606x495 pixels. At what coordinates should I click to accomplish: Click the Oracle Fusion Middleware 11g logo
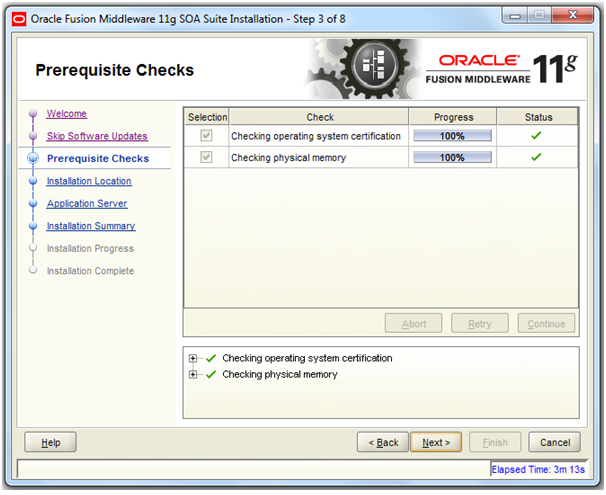pyautogui.click(x=501, y=69)
